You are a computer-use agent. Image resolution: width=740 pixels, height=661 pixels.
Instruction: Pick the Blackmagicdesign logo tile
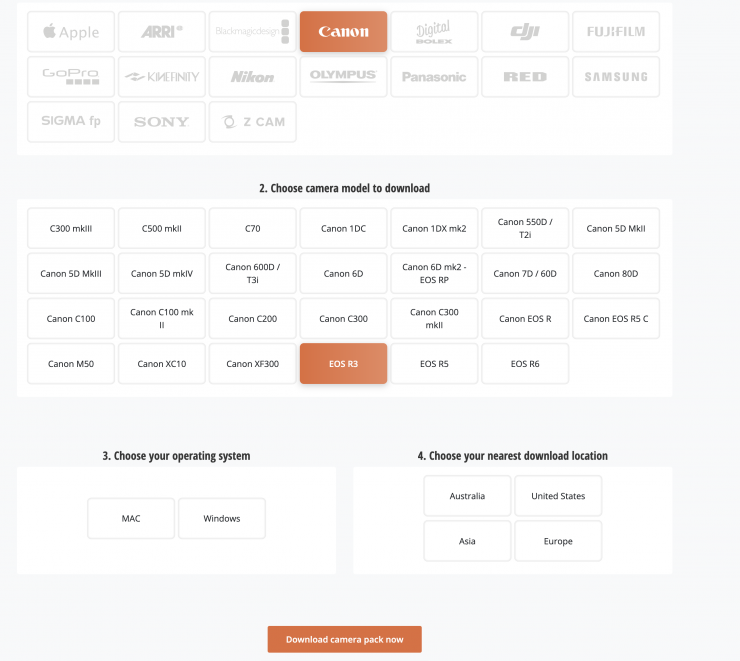[x=252, y=32]
